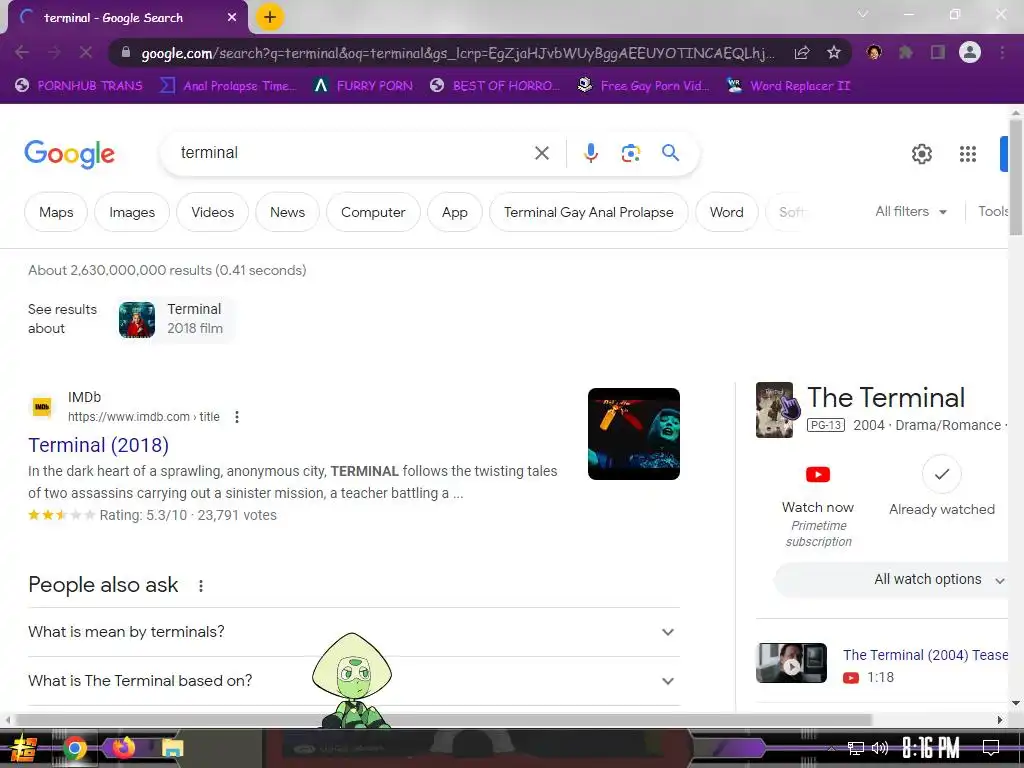
Task: Show hidden system tray icons
Action: [x=831, y=748]
